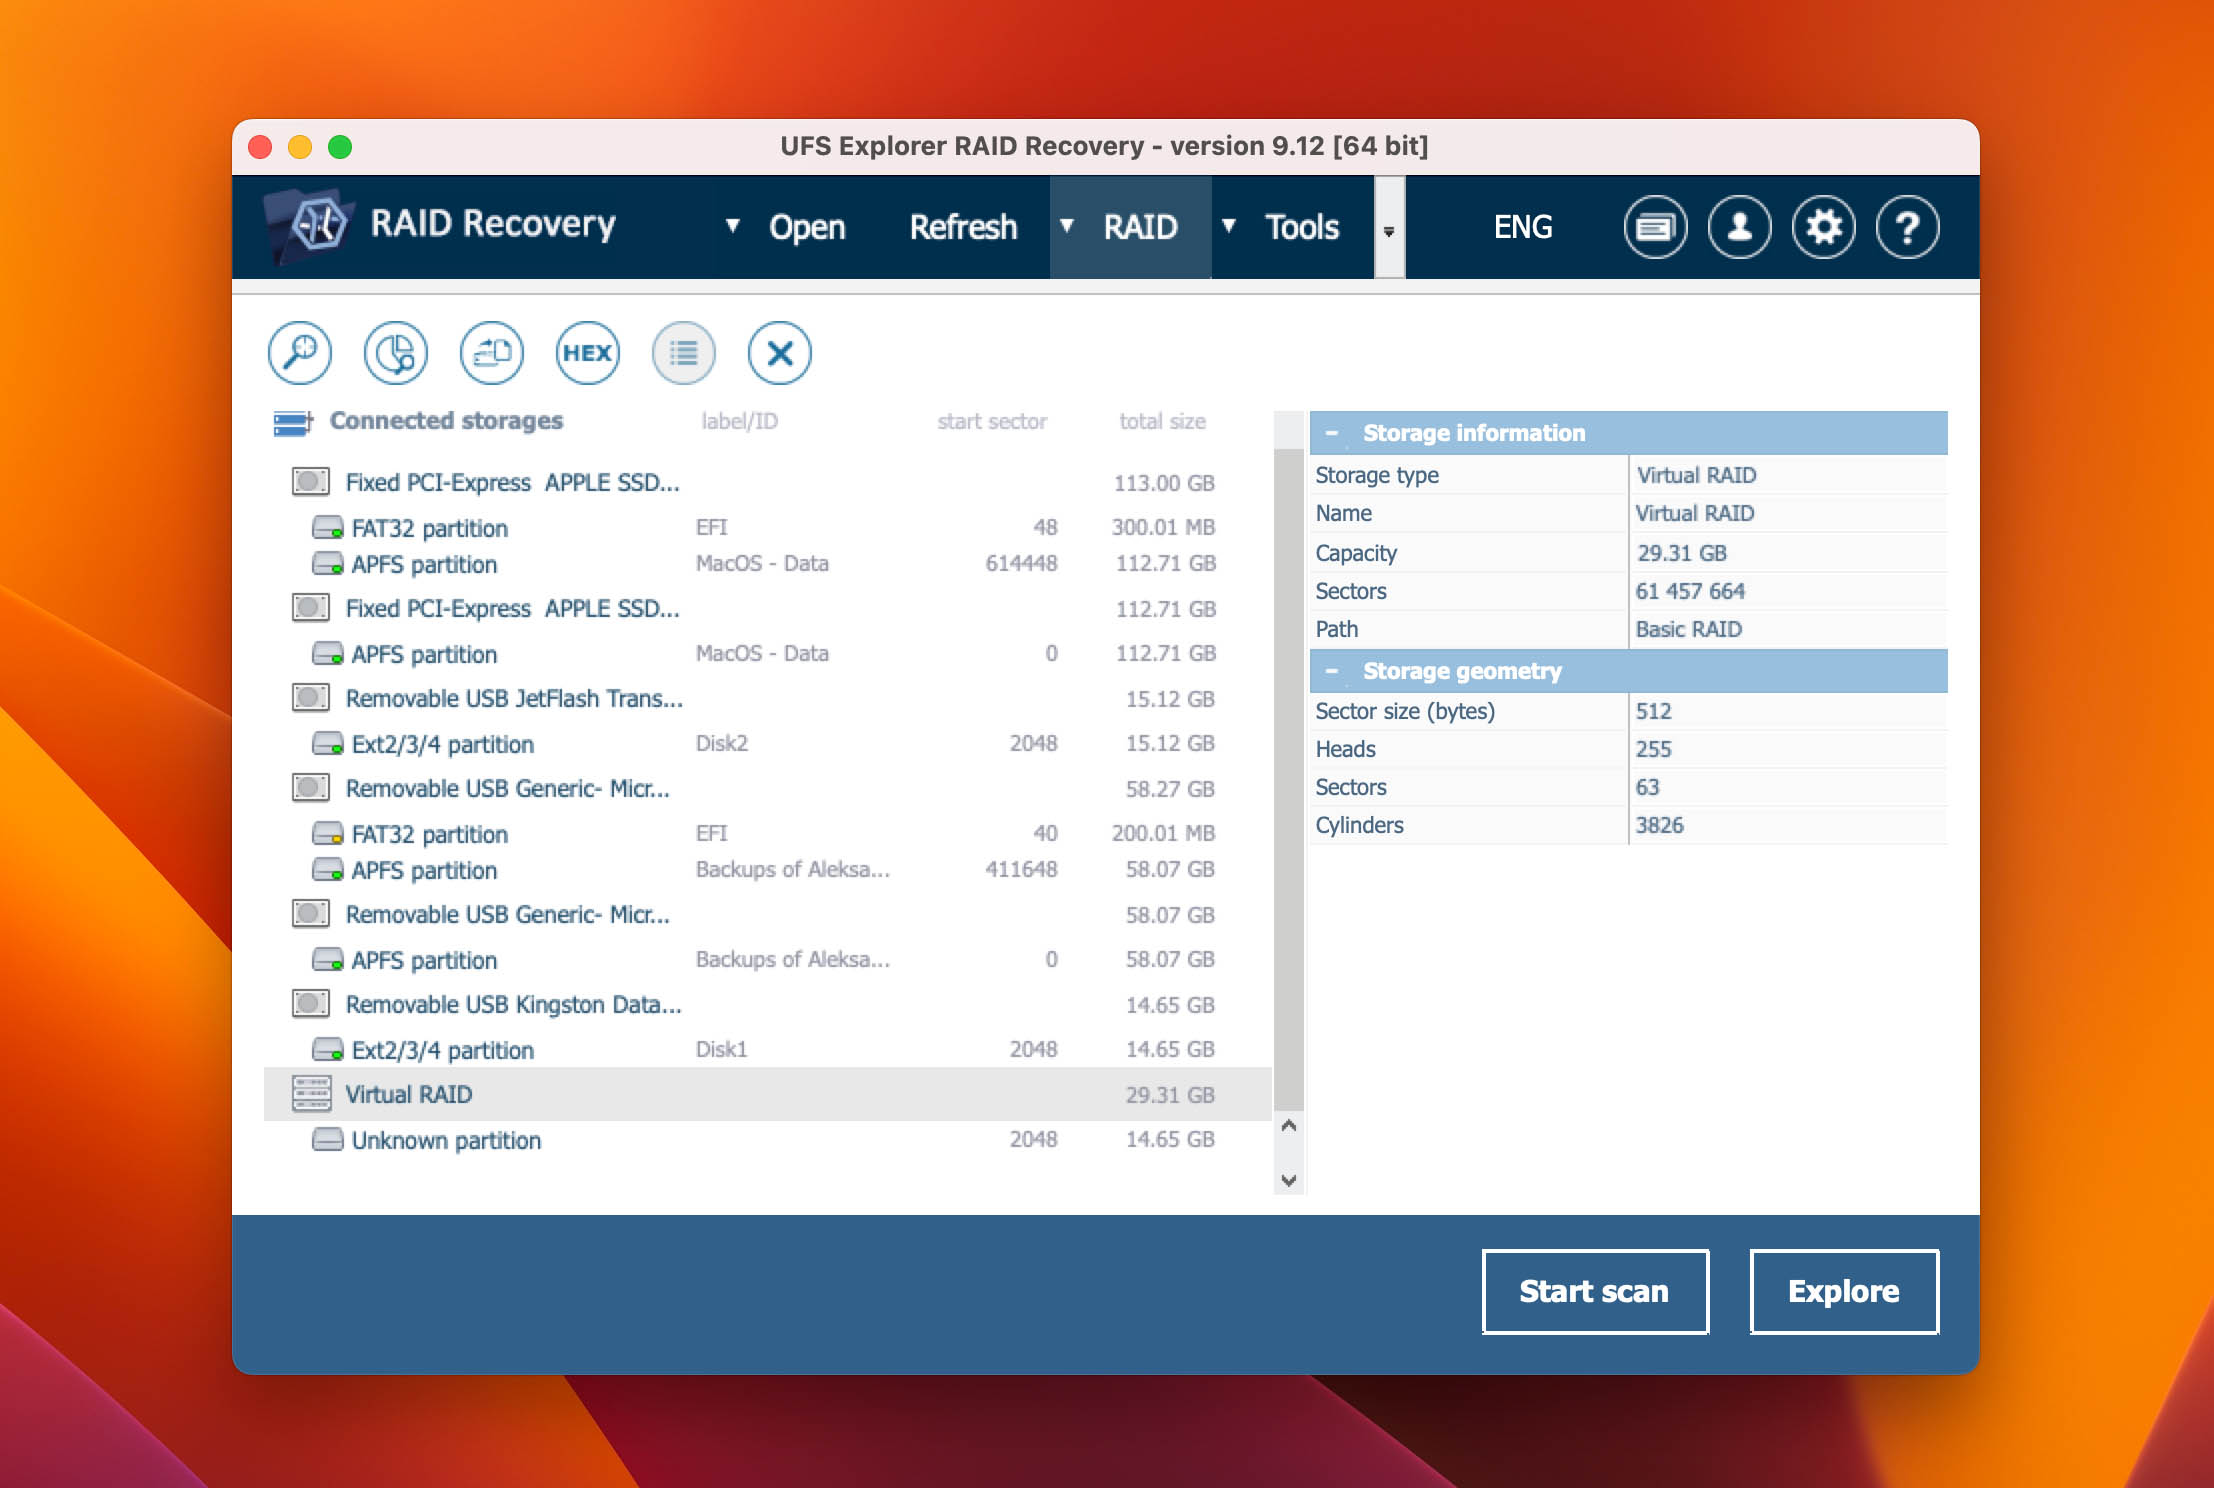Select APFS partition starting at sector 614448
The height and width of the screenshot is (1488, 2214).
(767, 564)
